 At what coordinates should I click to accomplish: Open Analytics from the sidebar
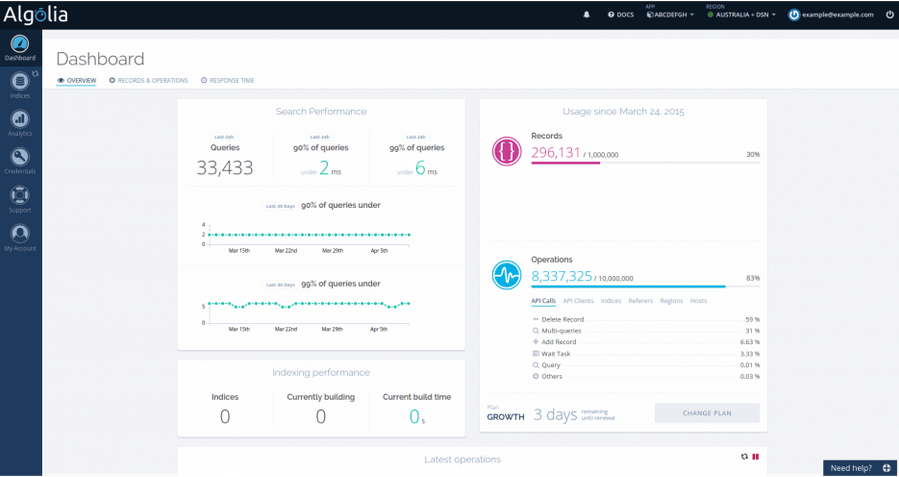pyautogui.click(x=20, y=122)
